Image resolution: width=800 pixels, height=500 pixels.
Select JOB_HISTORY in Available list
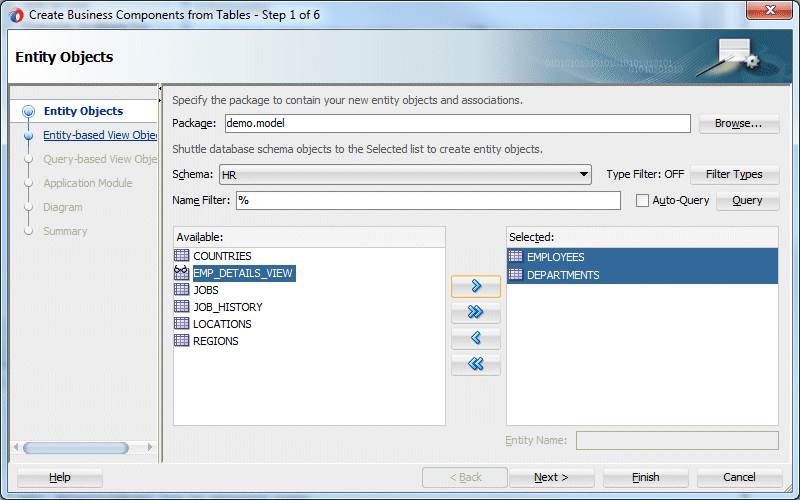pos(228,307)
